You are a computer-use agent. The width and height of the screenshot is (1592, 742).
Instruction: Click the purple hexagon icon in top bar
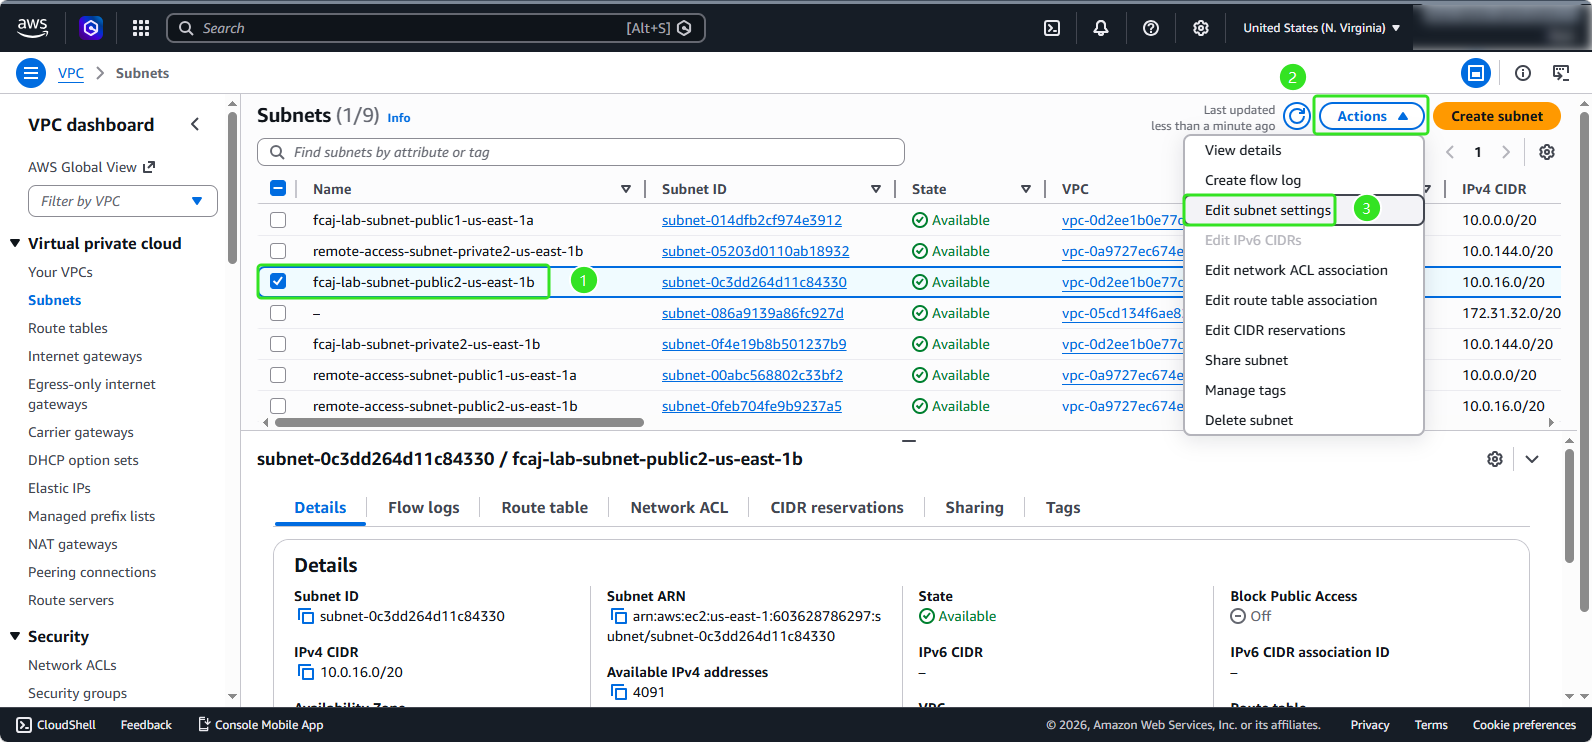click(91, 28)
